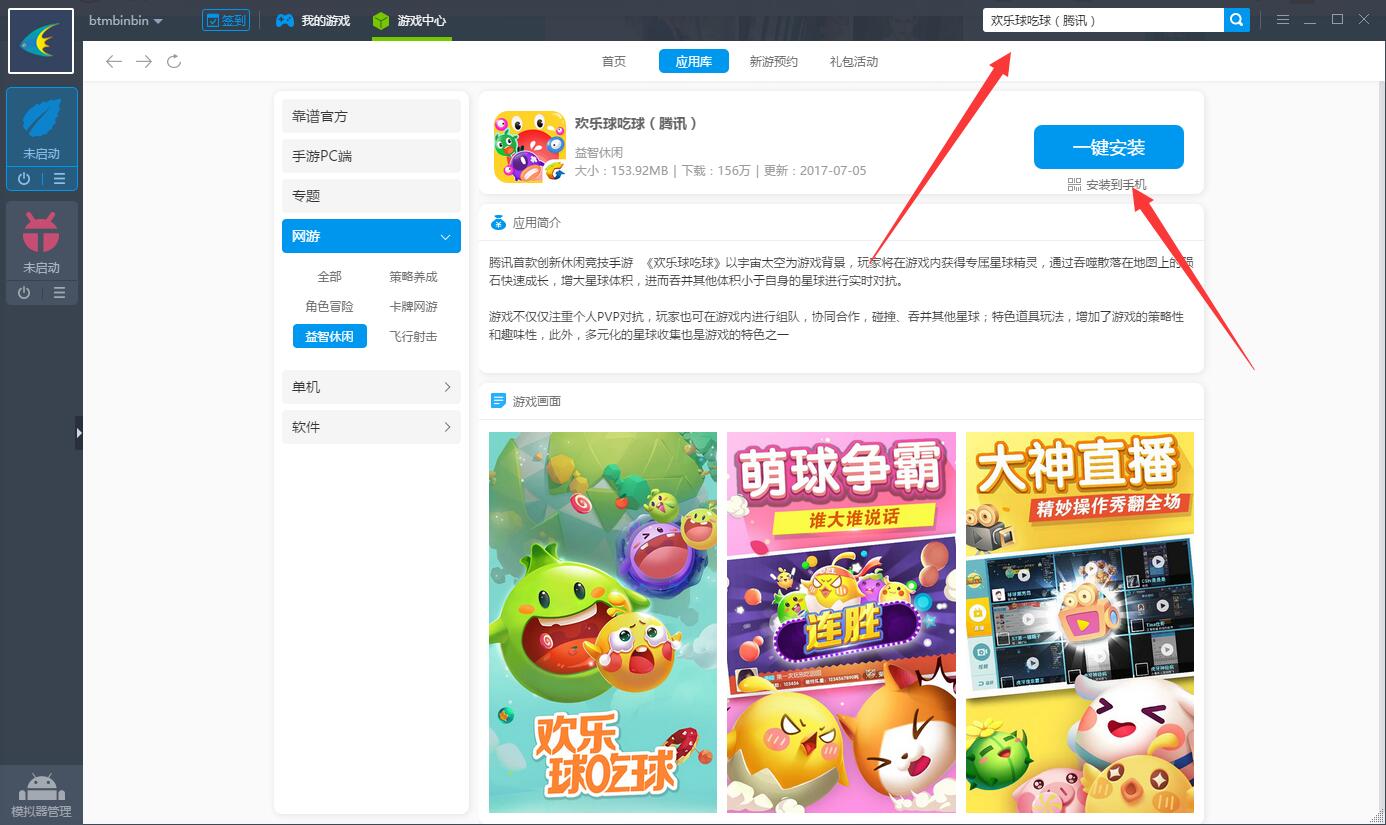Select 全部 under 网游
Viewport: 1386px width, 825px height.
(x=329, y=277)
